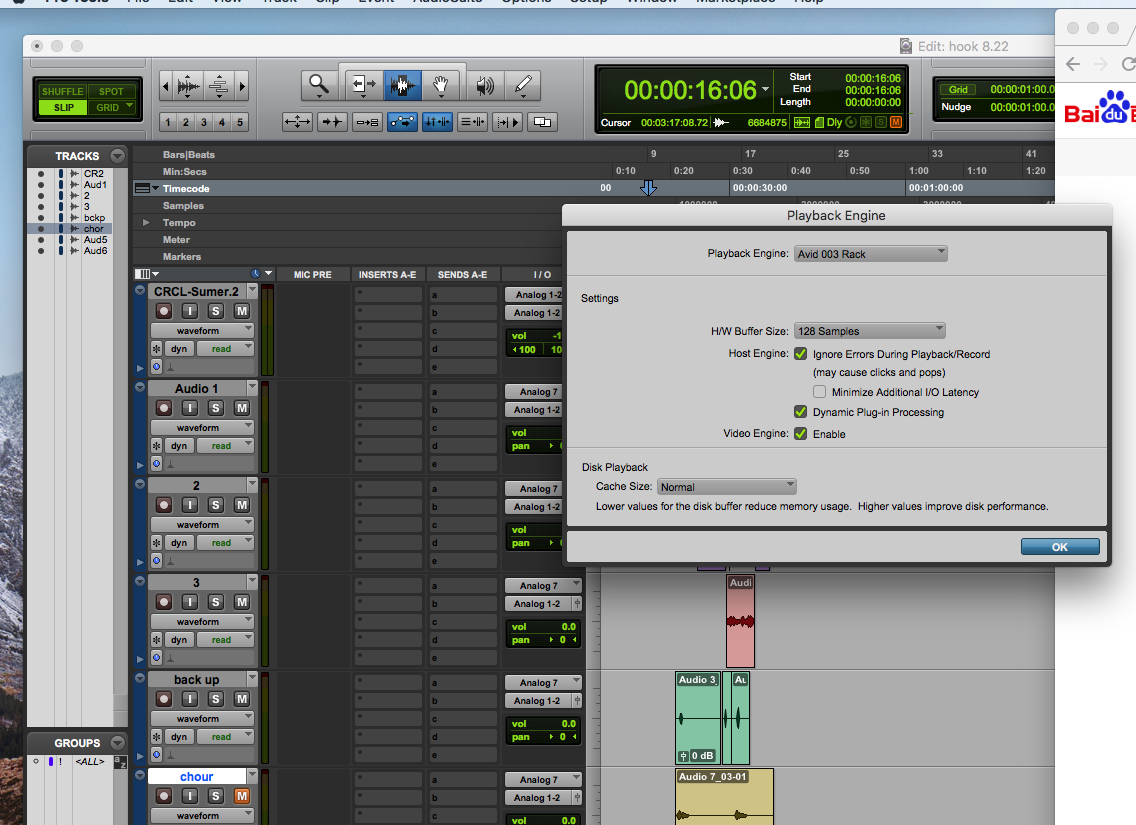Select the Grabber hand tool
Image resolution: width=1136 pixels, height=825 pixels.
point(440,85)
